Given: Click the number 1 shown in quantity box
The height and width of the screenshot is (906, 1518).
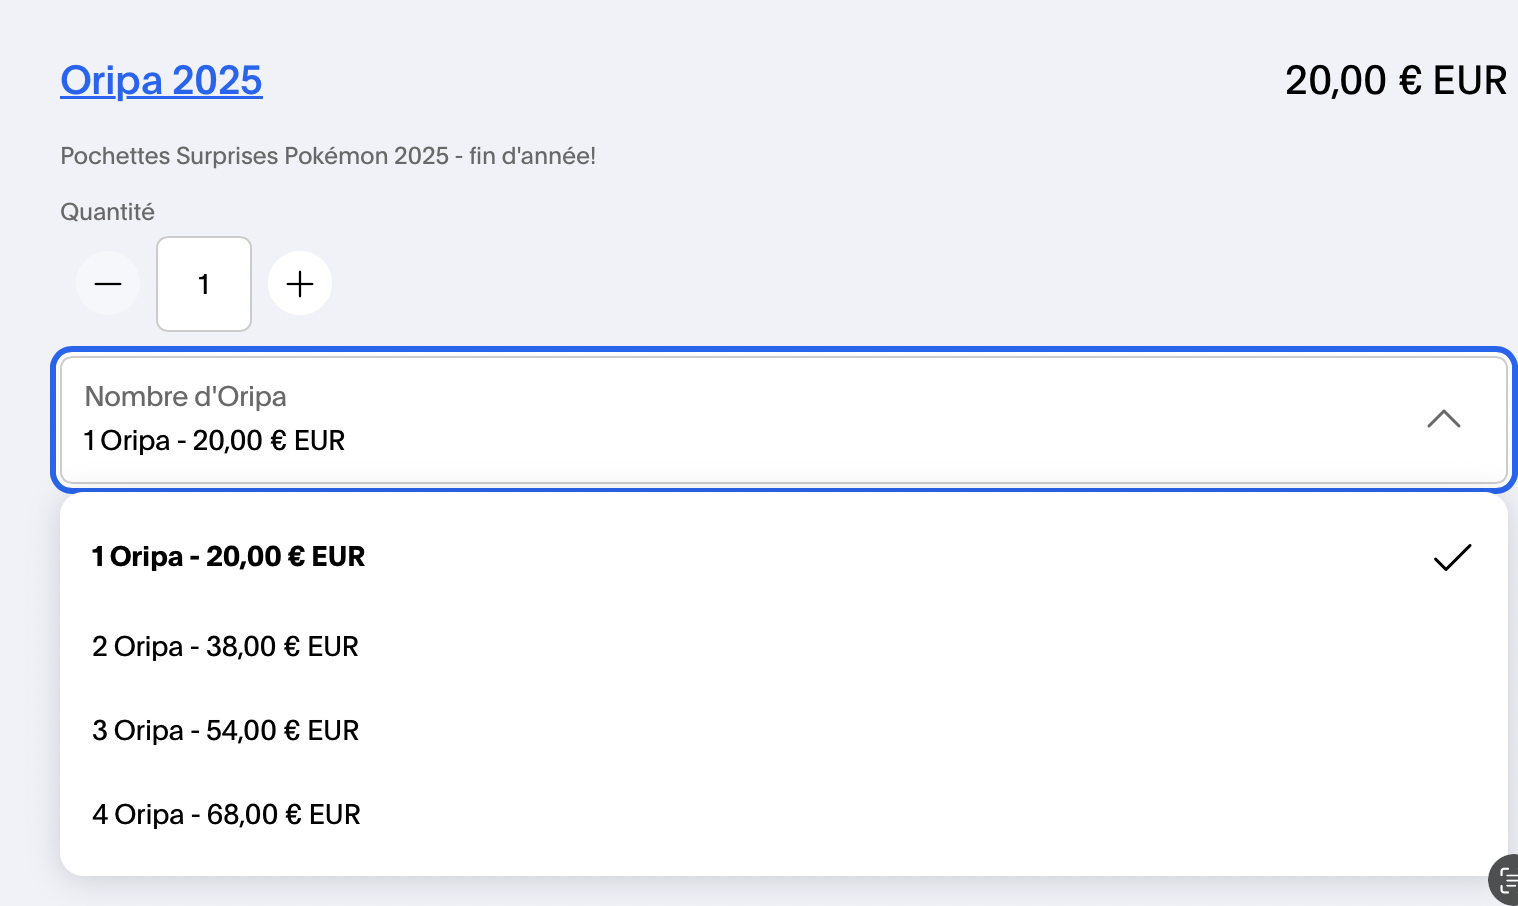Looking at the screenshot, I should 203,285.
